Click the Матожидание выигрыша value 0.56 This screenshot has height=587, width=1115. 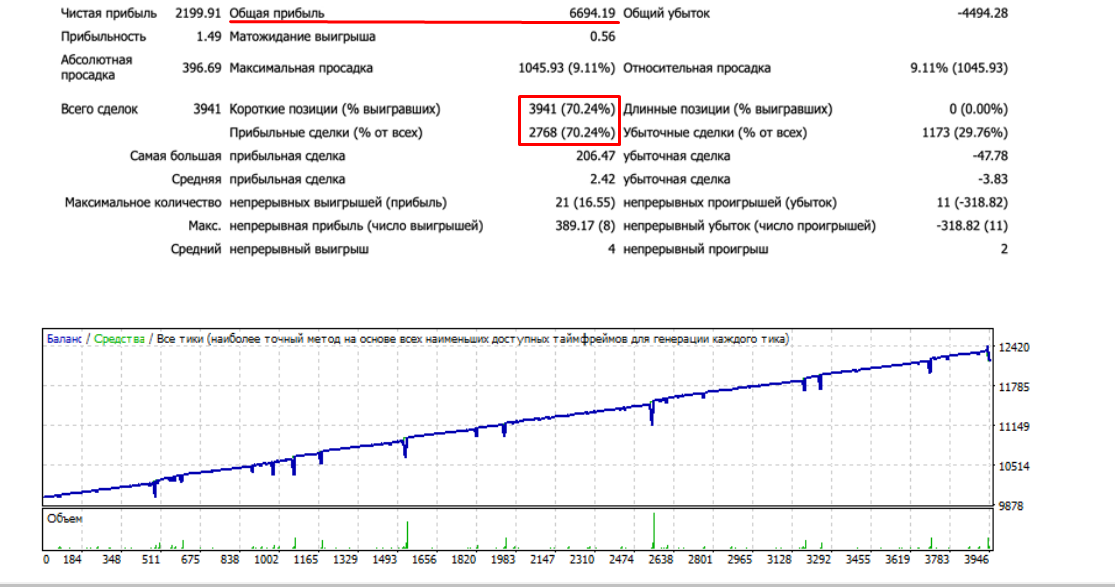point(602,36)
